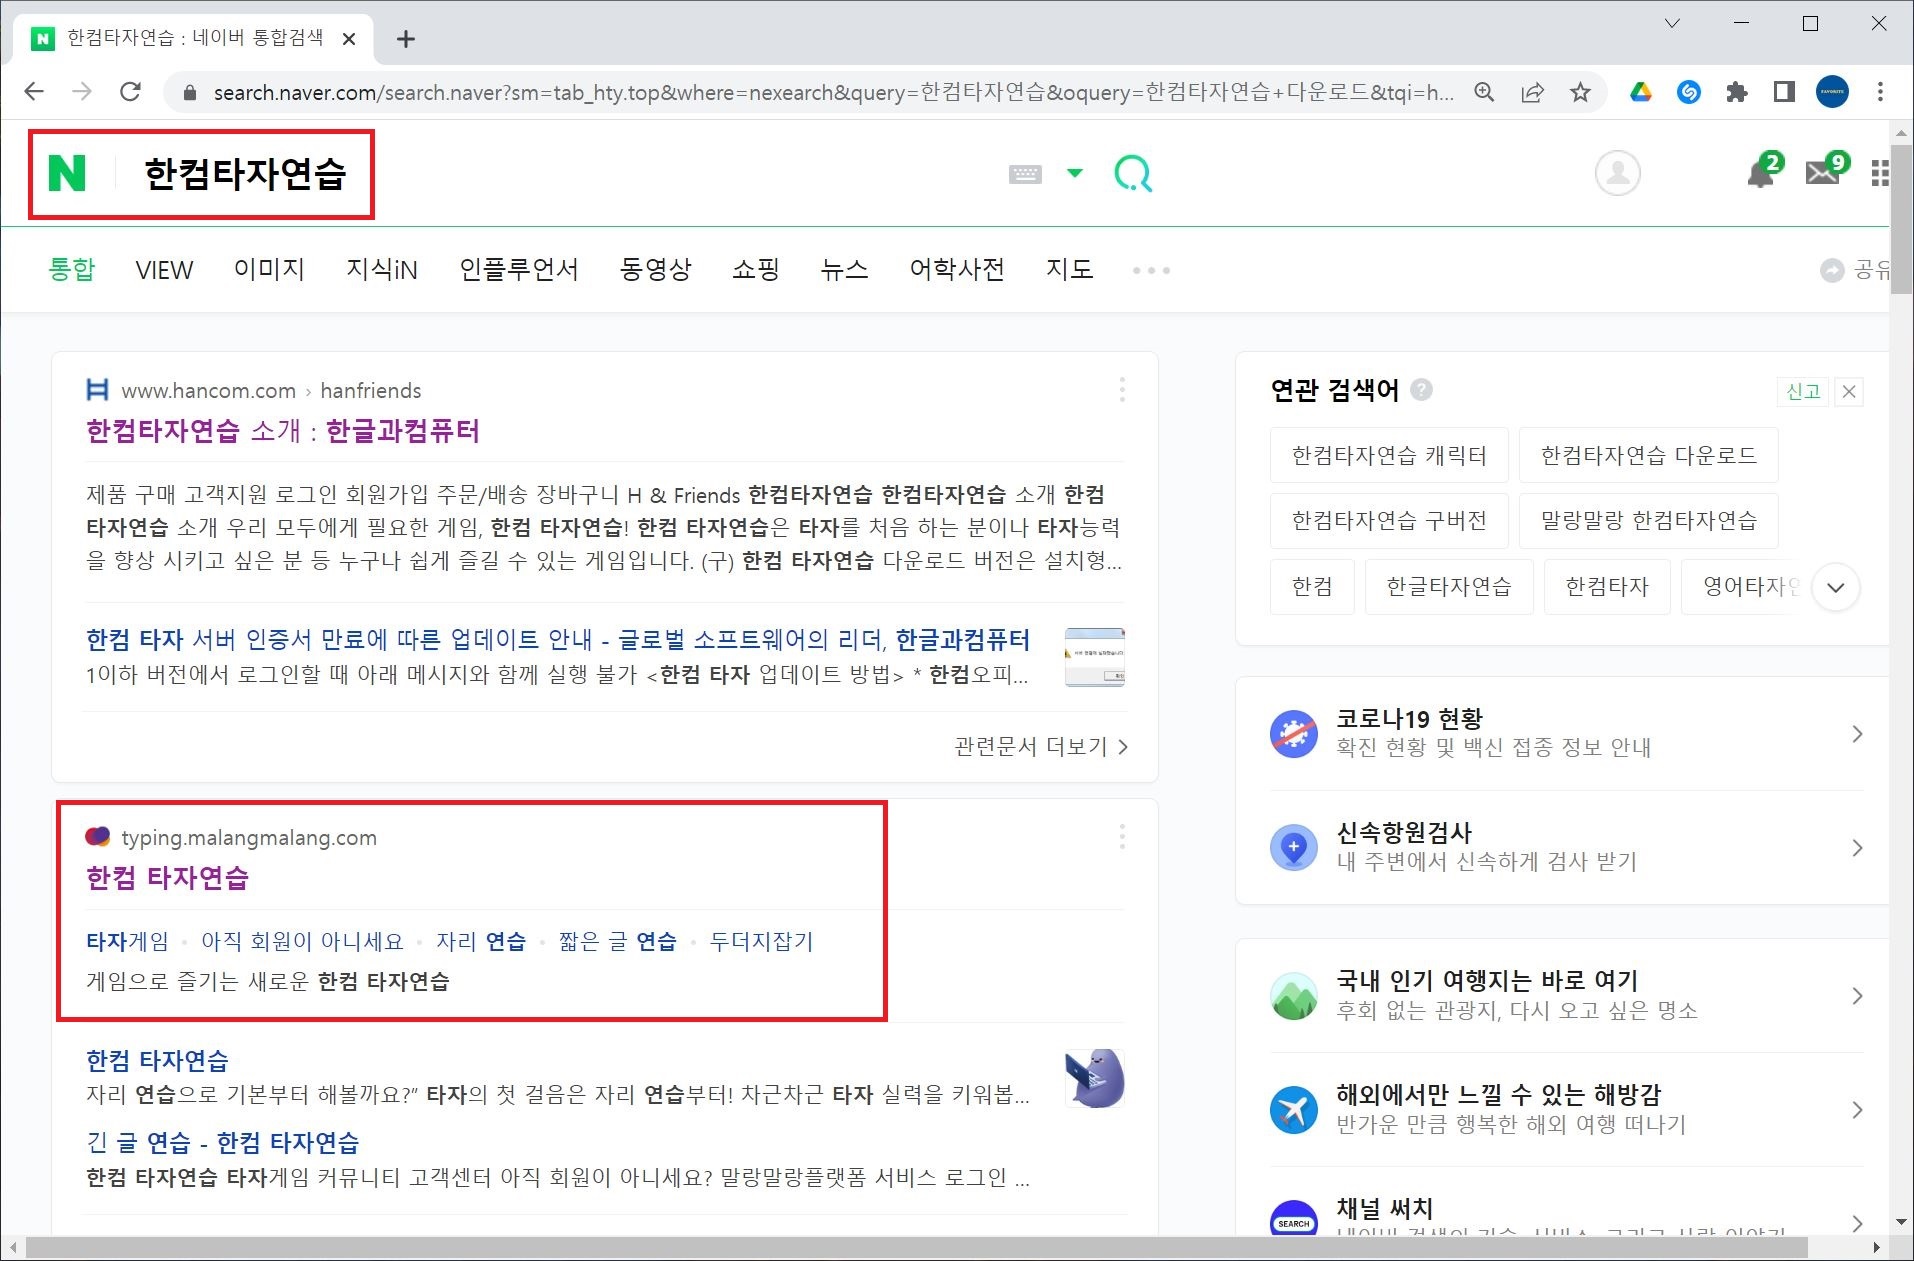
Task: Open the 쇼핑 tab
Action: [x=756, y=269]
